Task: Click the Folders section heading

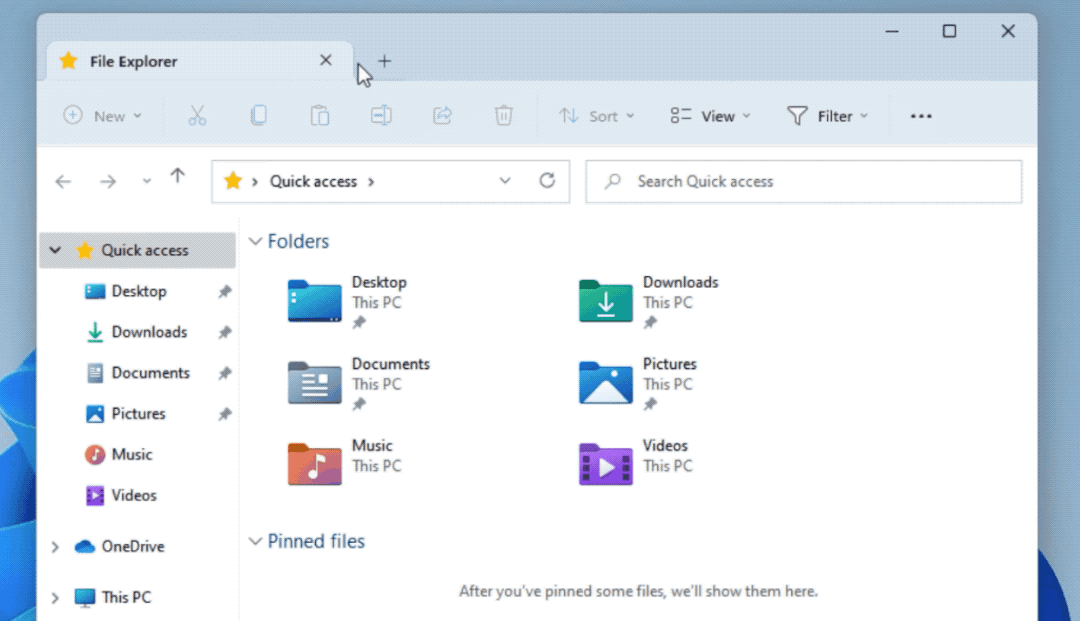Action: pyautogui.click(x=298, y=242)
